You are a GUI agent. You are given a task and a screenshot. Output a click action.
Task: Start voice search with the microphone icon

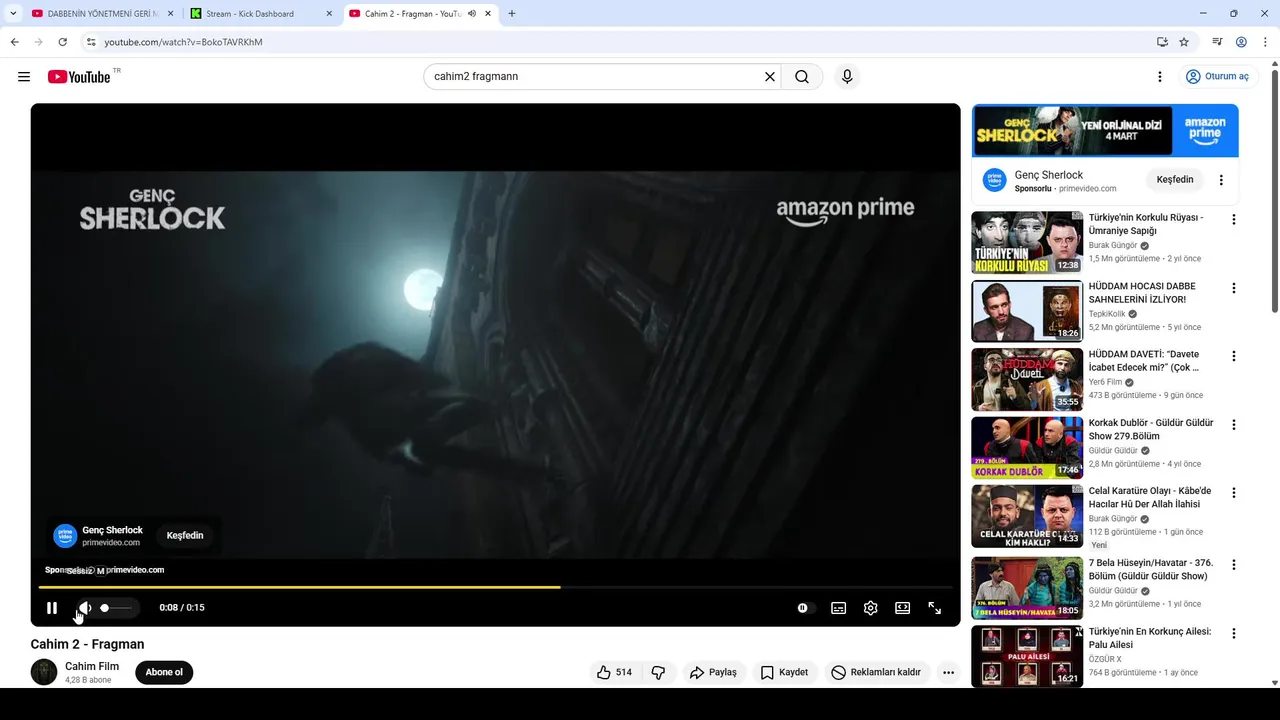[x=847, y=77]
